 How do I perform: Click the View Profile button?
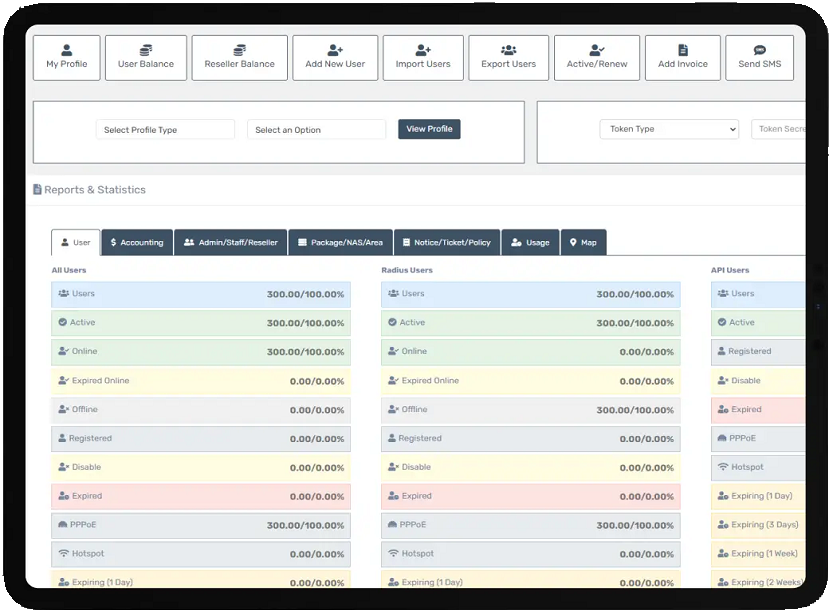click(x=429, y=129)
